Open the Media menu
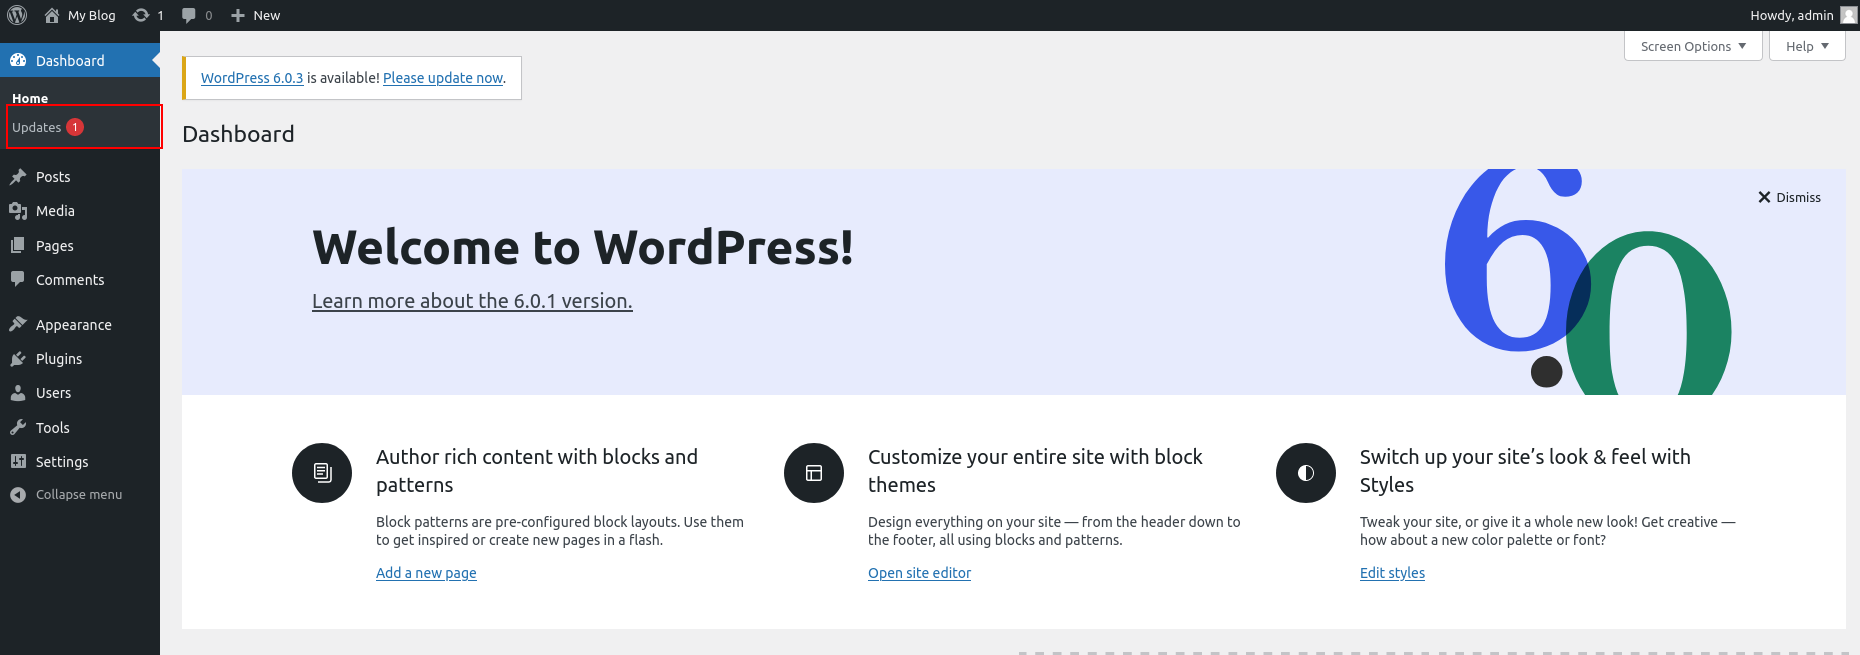The image size is (1860, 655). [80, 211]
